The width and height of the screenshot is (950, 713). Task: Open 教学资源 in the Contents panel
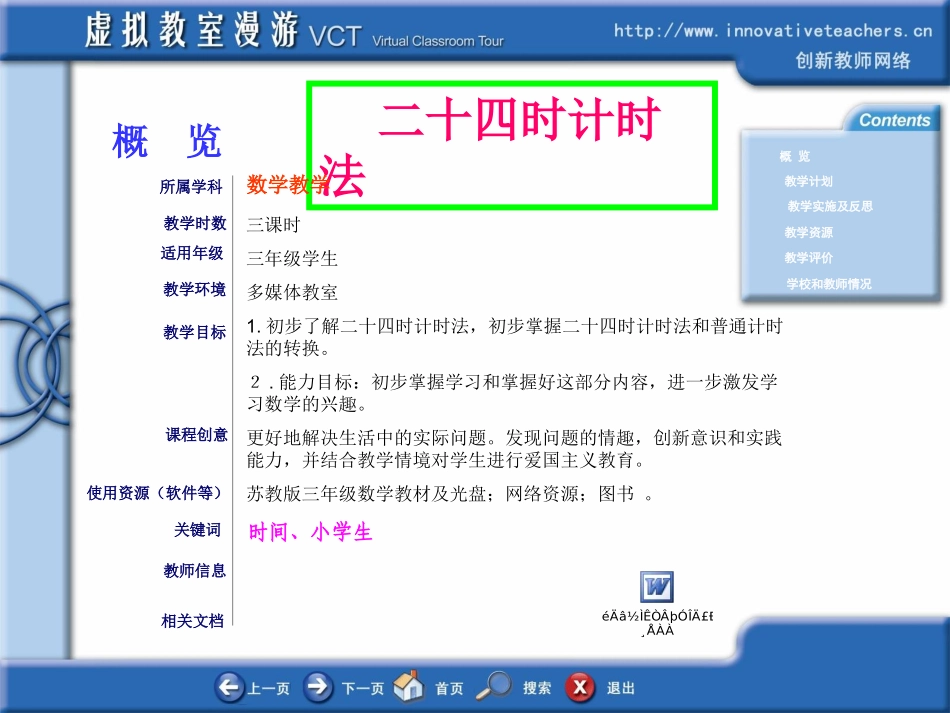(x=808, y=233)
